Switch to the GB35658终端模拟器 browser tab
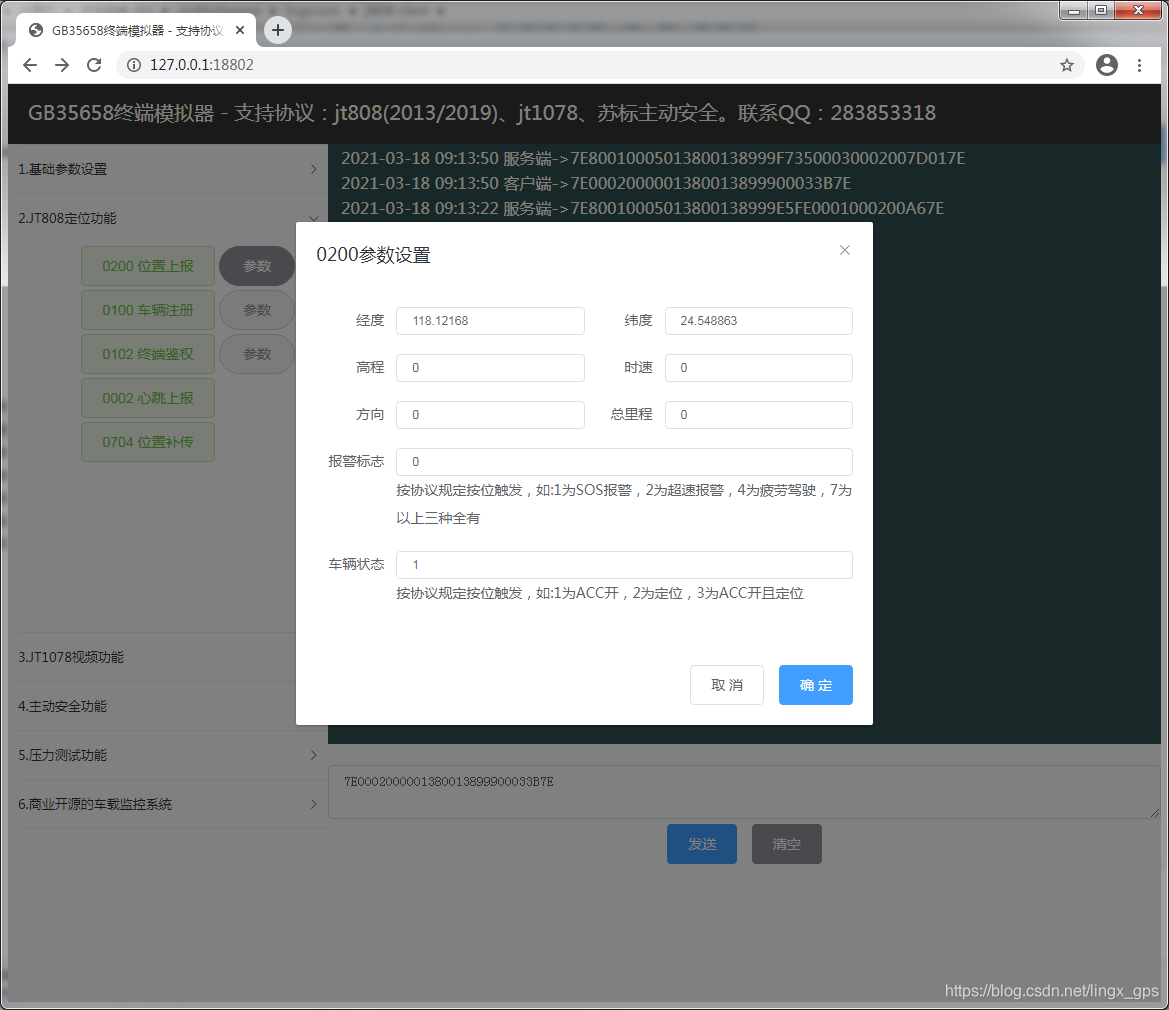Image resolution: width=1169 pixels, height=1010 pixels. coord(130,30)
